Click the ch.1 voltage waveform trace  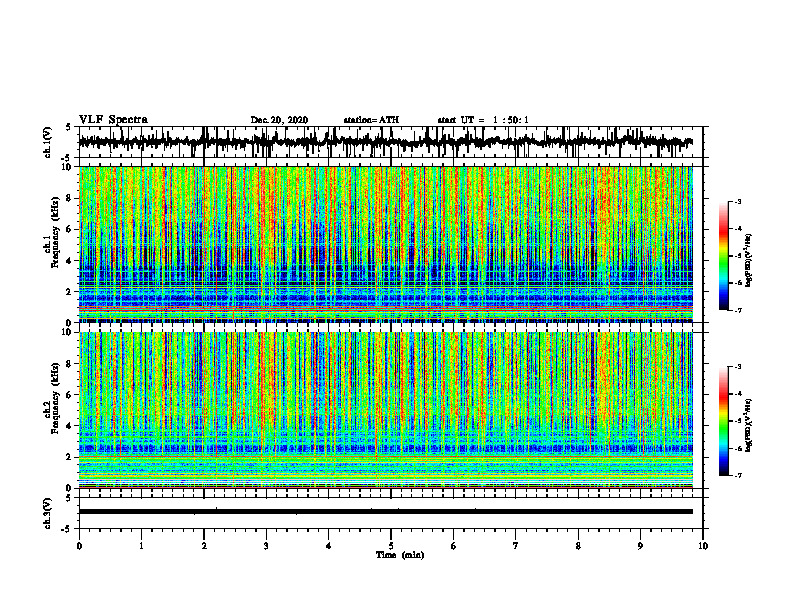pyautogui.click(x=386, y=142)
